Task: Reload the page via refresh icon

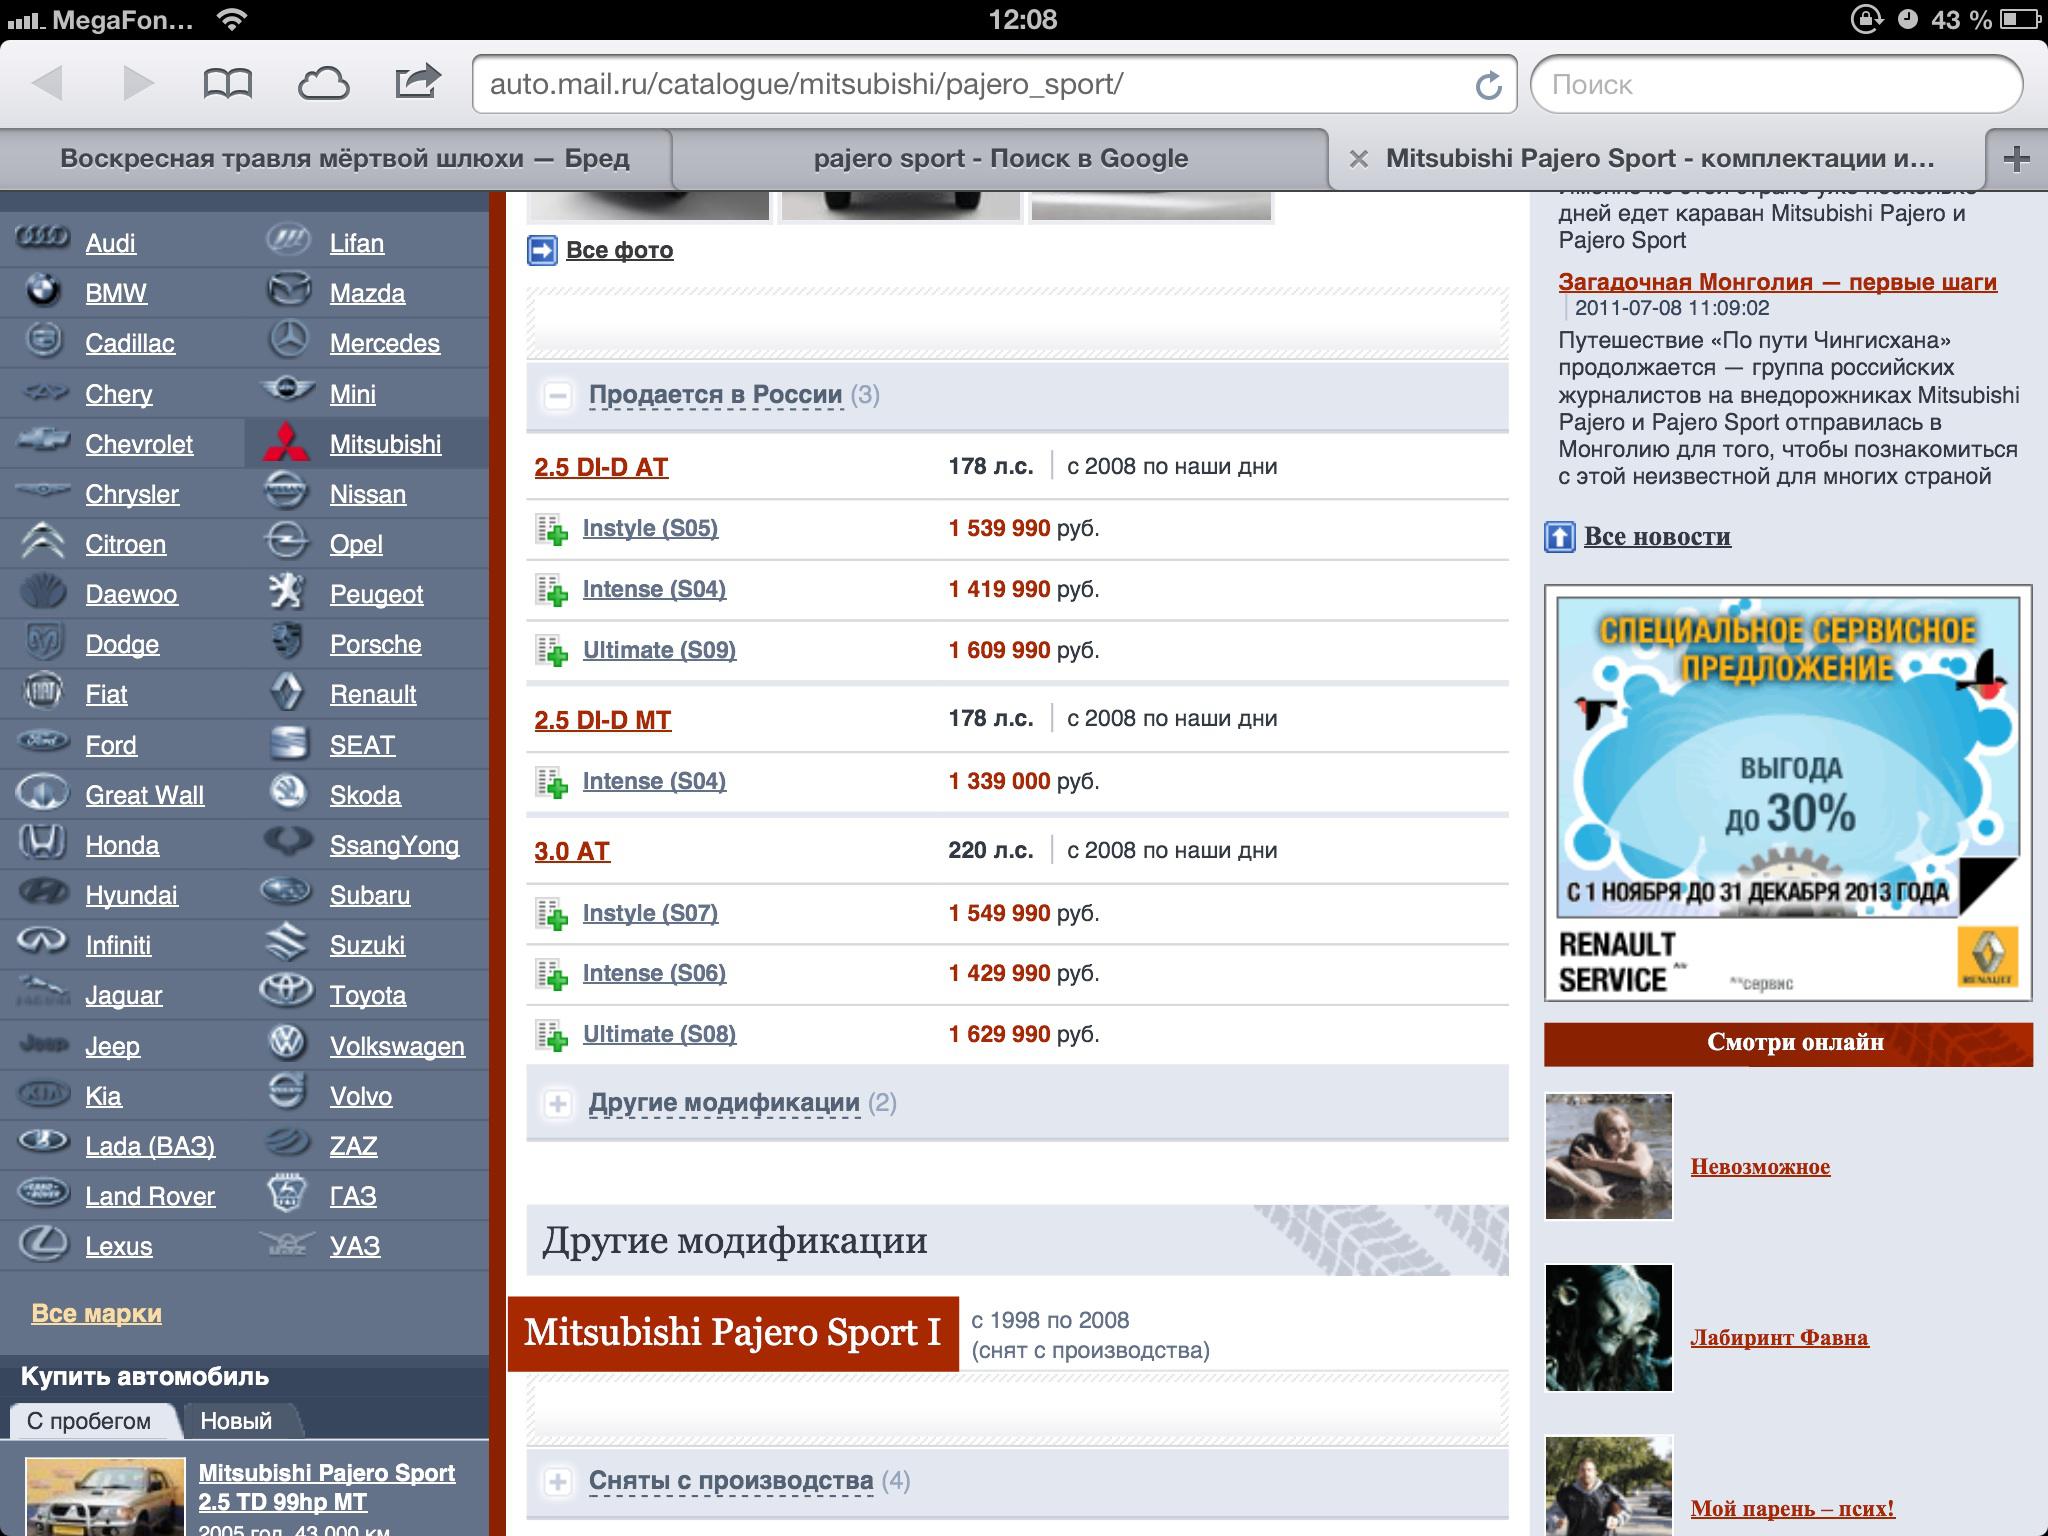Action: (x=1488, y=85)
